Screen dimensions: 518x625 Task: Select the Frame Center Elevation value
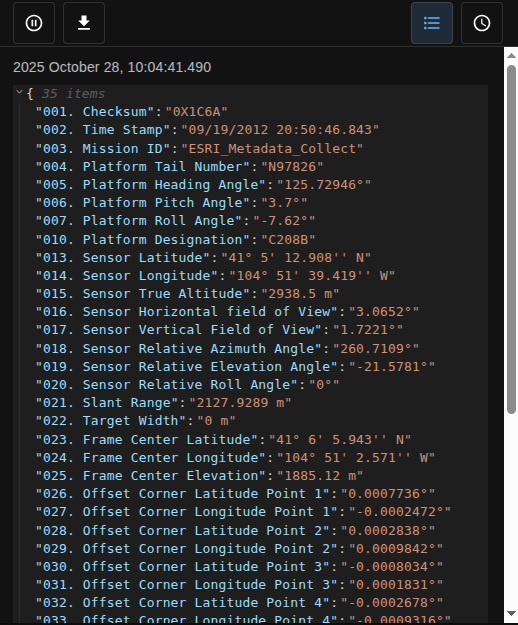320,476
